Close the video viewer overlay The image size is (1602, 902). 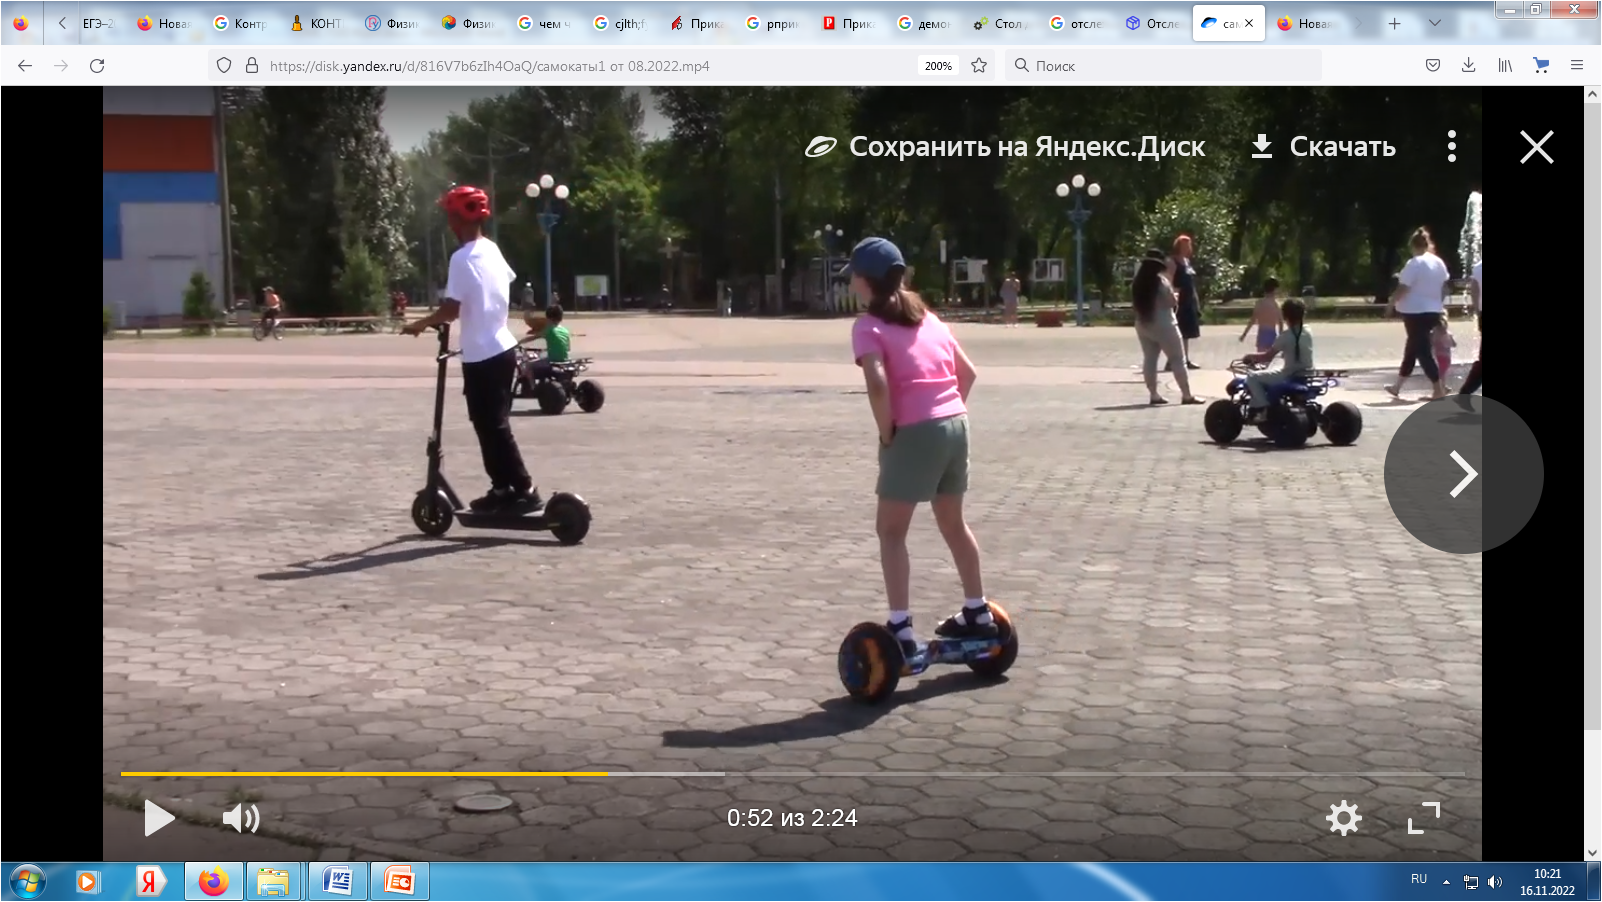pos(1536,147)
